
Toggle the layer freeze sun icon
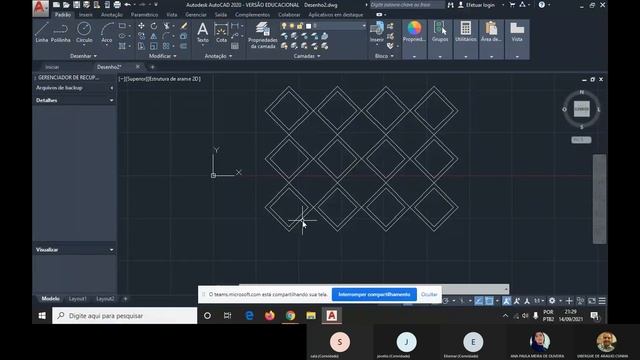click(292, 26)
